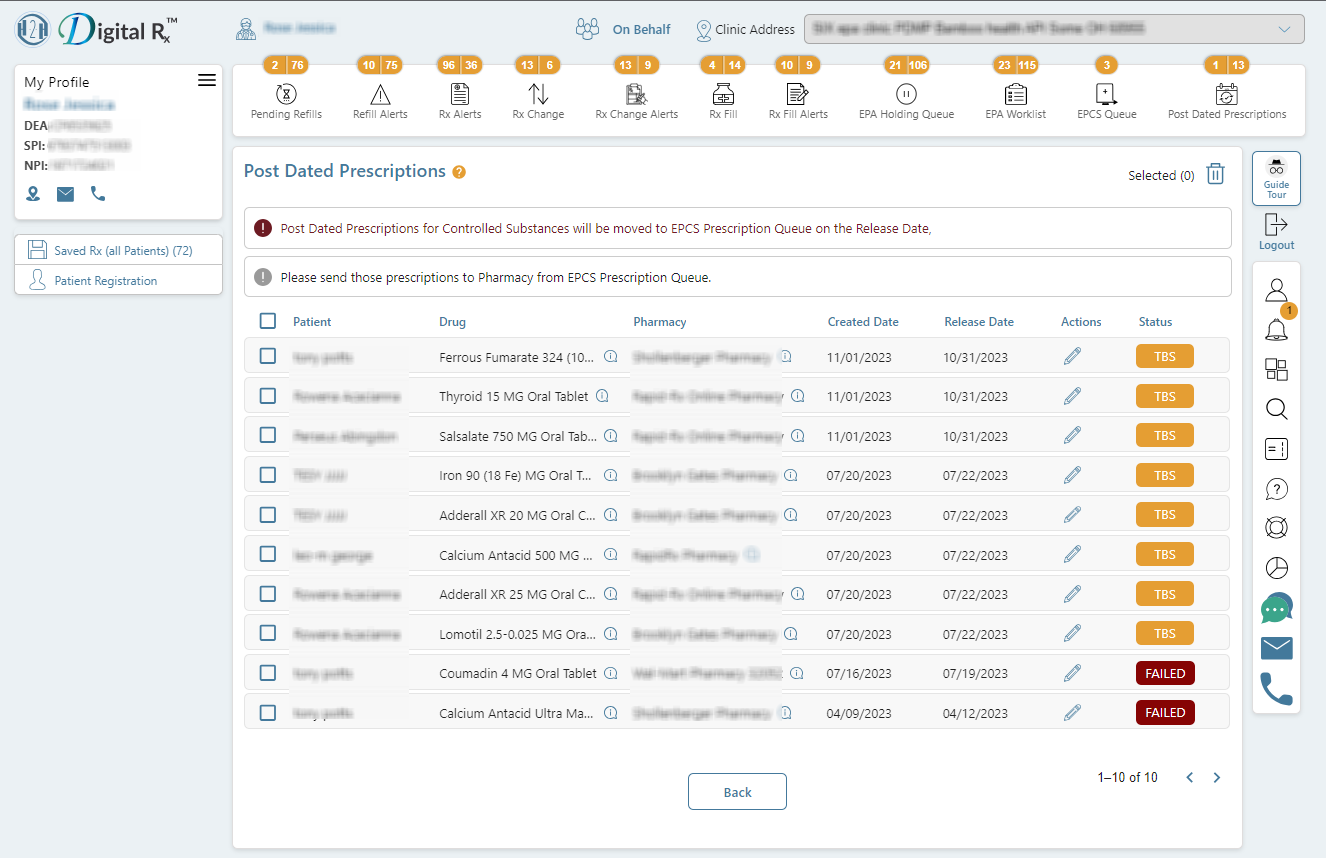Check the row for Coumadin 4 MG
The height and width of the screenshot is (858, 1326).
click(267, 673)
